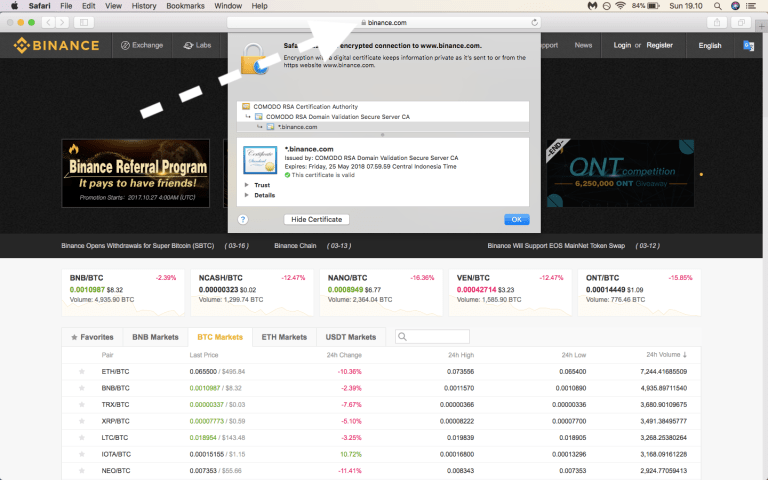
Task: Click OK in the certificate dialog
Action: (517, 219)
